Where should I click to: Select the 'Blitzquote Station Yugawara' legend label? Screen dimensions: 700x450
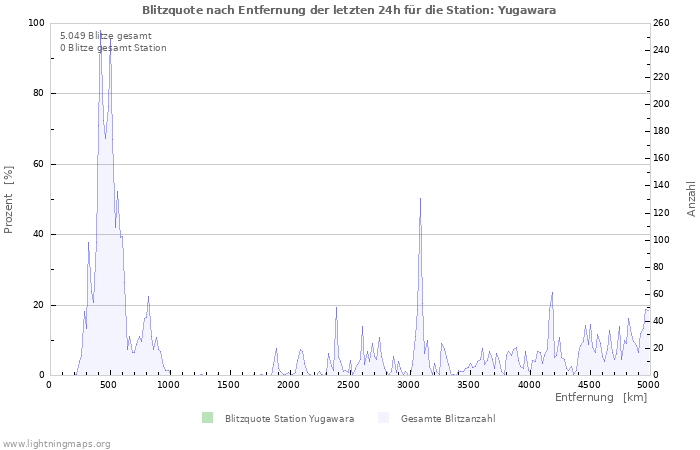click(289, 419)
